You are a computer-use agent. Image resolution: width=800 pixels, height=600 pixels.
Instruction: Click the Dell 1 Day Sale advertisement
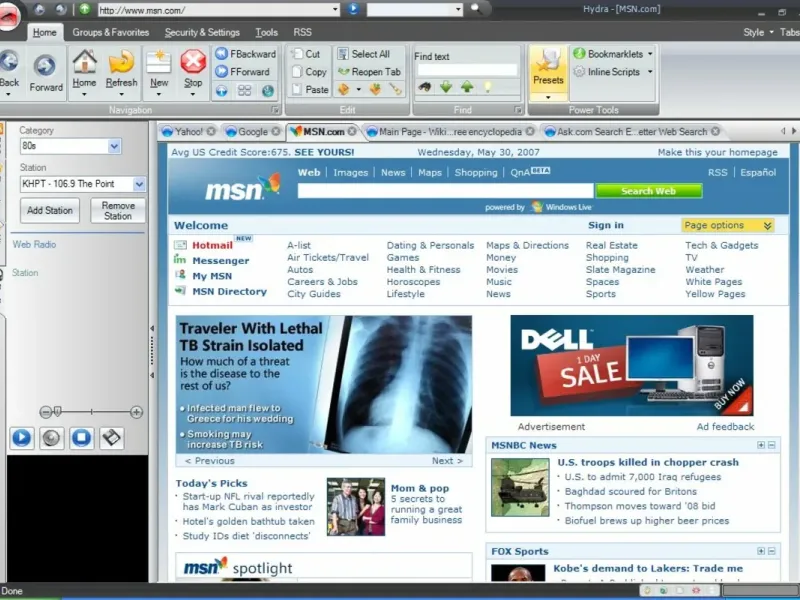(x=632, y=365)
